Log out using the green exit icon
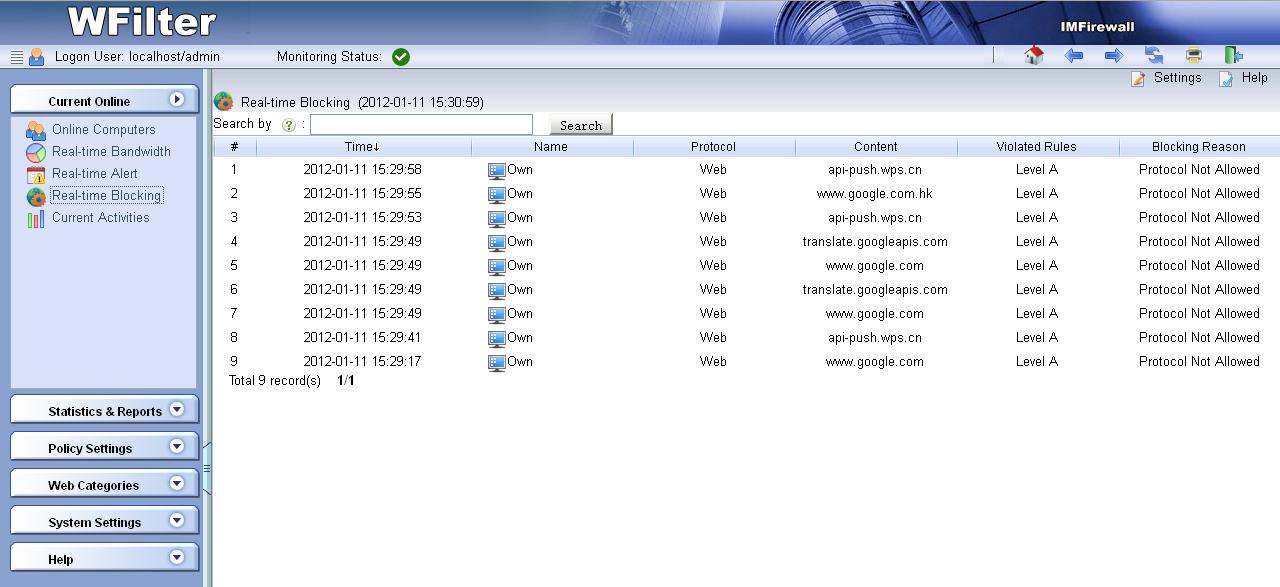 [x=1233, y=56]
